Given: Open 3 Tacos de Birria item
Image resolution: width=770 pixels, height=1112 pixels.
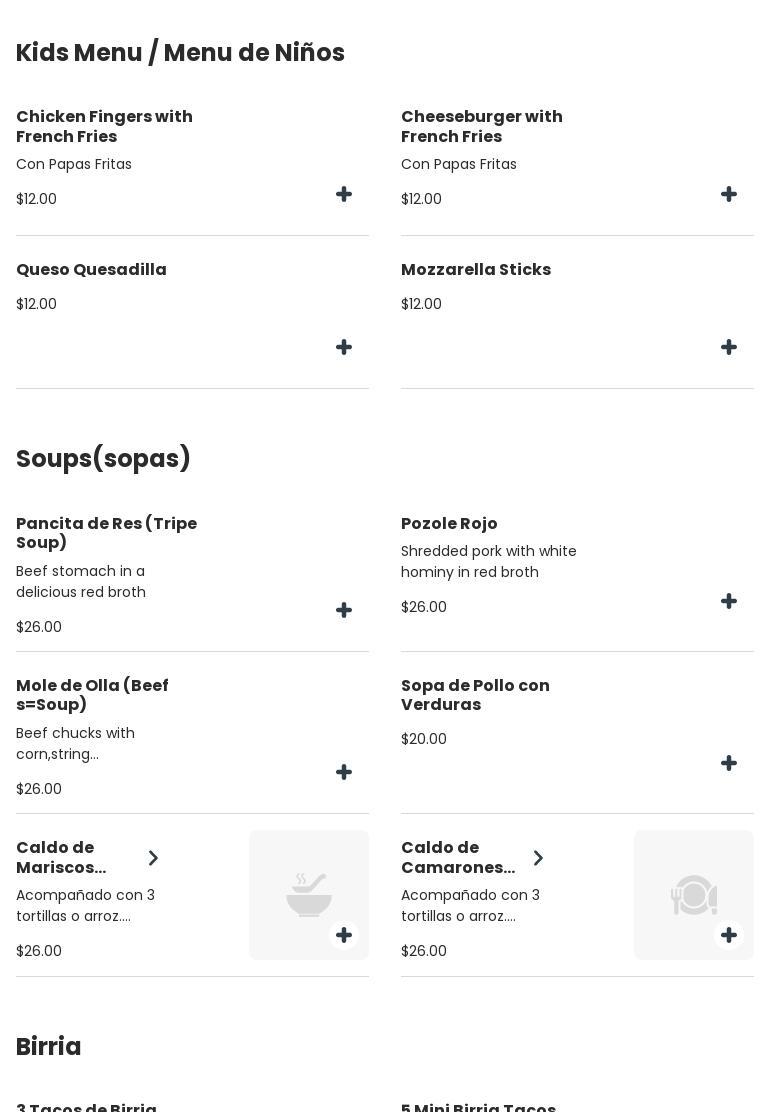Looking at the screenshot, I should pyautogui.click(x=86, y=1107).
